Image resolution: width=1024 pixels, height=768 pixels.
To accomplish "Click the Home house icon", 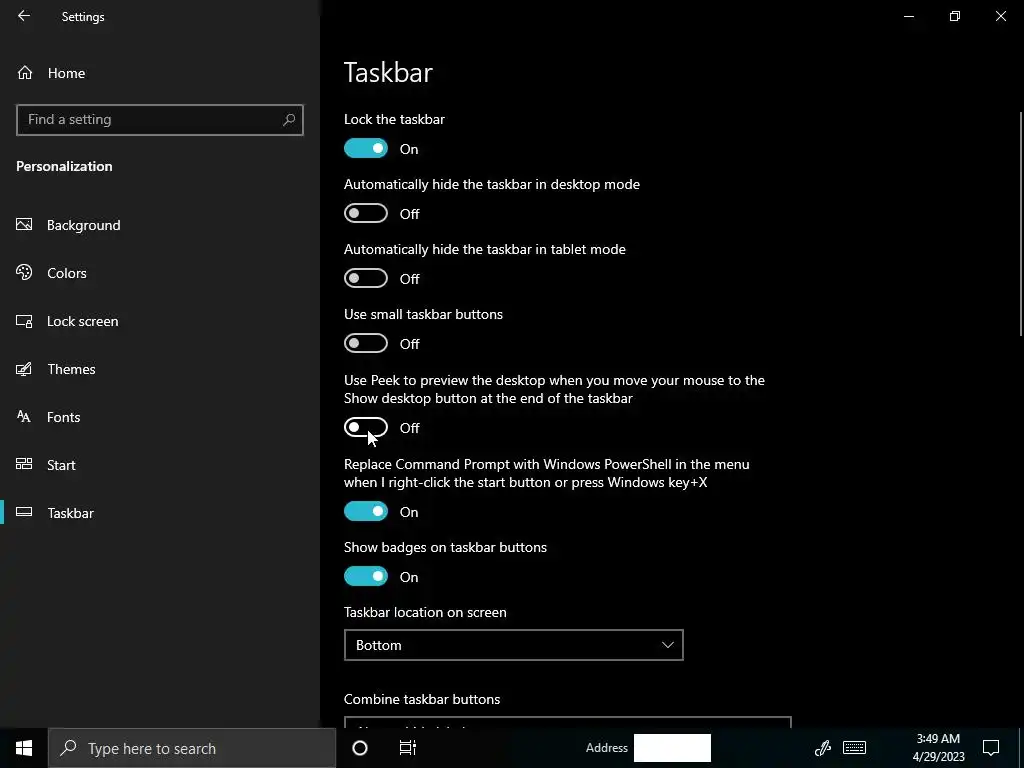I will click(x=25, y=72).
